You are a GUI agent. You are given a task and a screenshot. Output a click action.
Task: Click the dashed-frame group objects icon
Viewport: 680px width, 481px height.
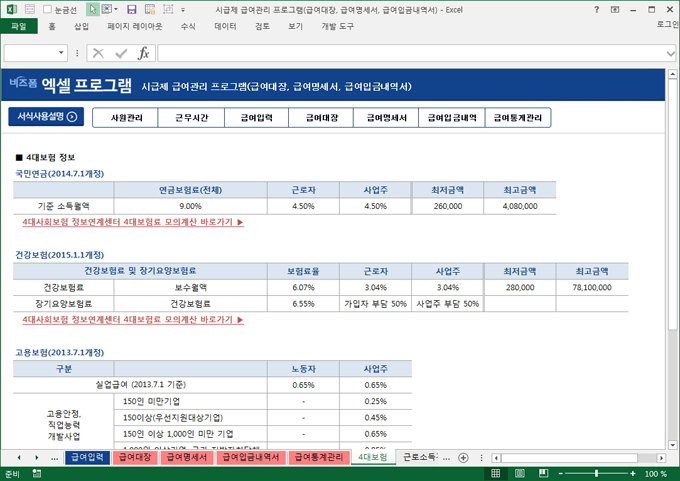click(x=168, y=9)
